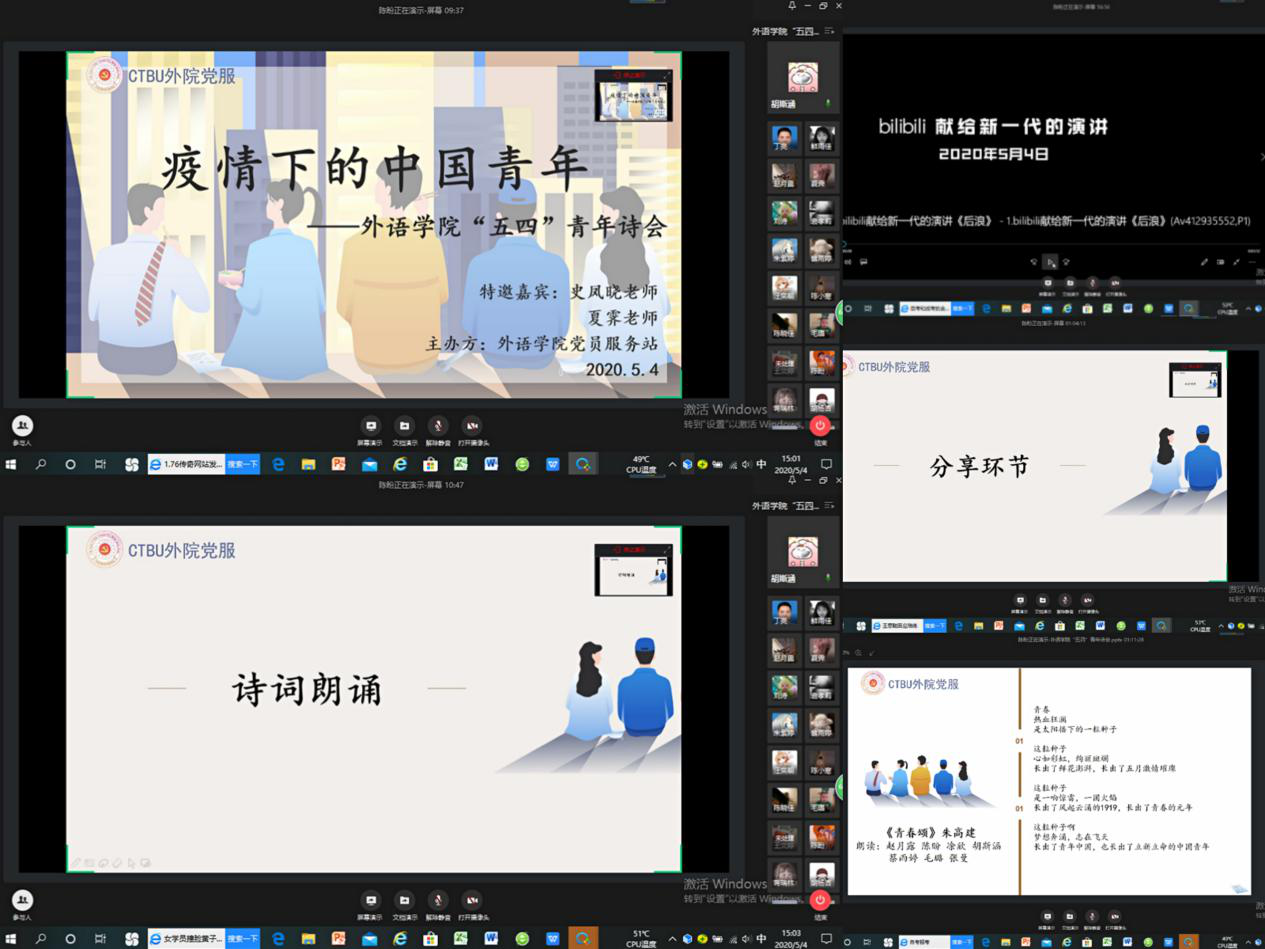The image size is (1265, 949).
Task: Toggle 打开摄像头 camera below the 诗词朗诵 slide
Action: (472, 902)
